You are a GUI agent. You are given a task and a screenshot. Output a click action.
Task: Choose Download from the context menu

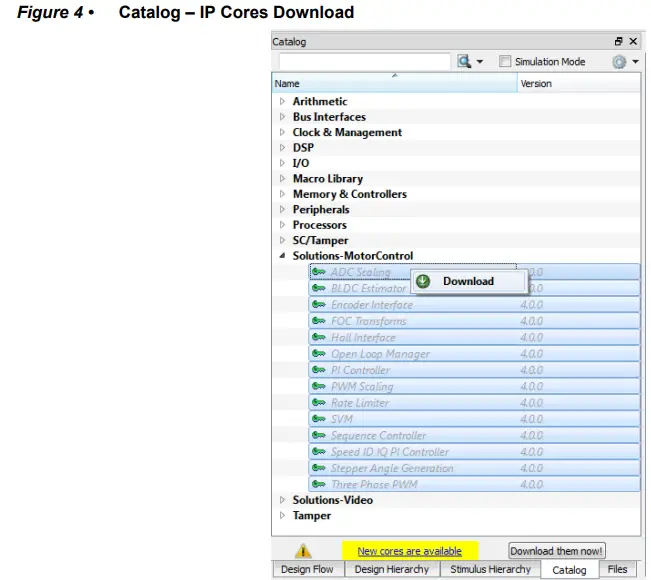tap(468, 281)
